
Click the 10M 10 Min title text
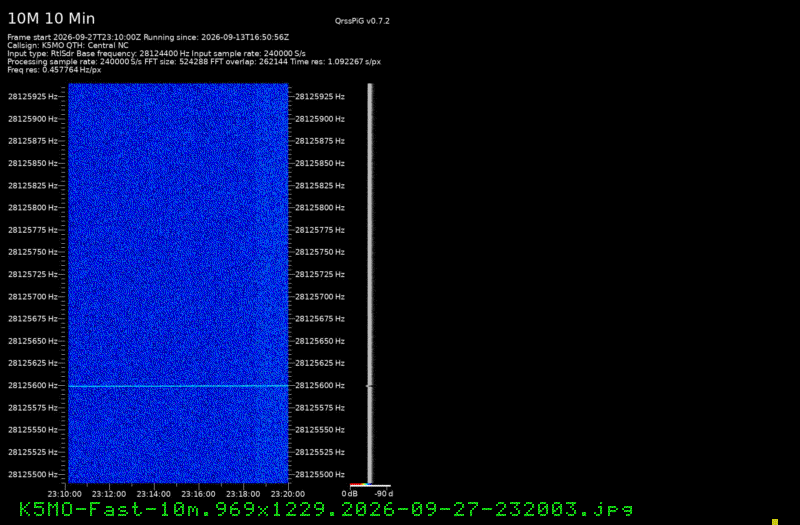point(51,19)
